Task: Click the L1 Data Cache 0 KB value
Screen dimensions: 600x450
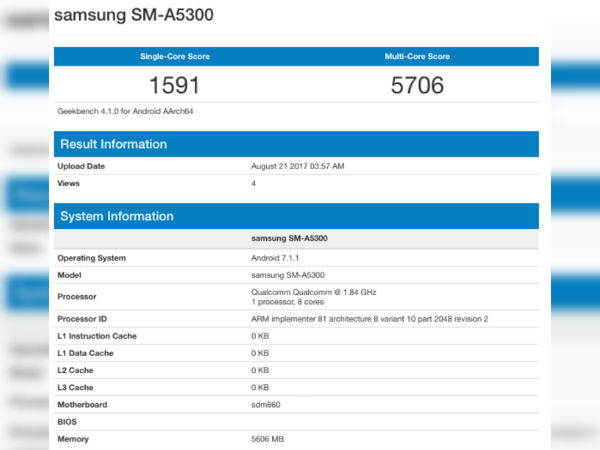Action: pos(260,353)
